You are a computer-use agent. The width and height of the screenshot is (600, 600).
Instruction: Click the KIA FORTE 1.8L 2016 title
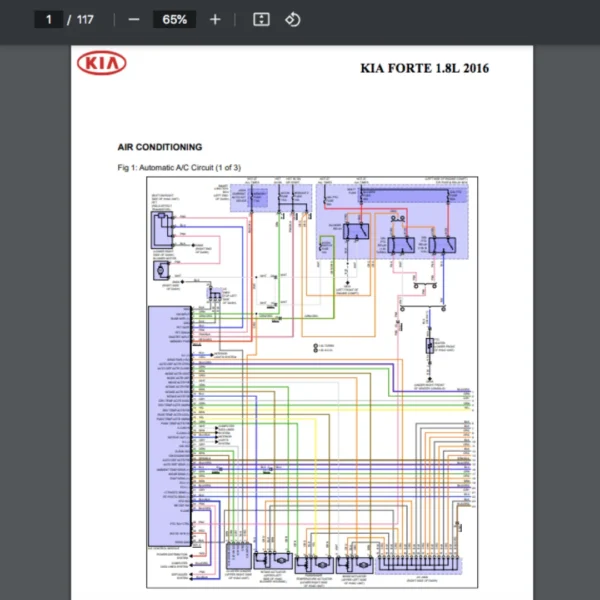425,68
